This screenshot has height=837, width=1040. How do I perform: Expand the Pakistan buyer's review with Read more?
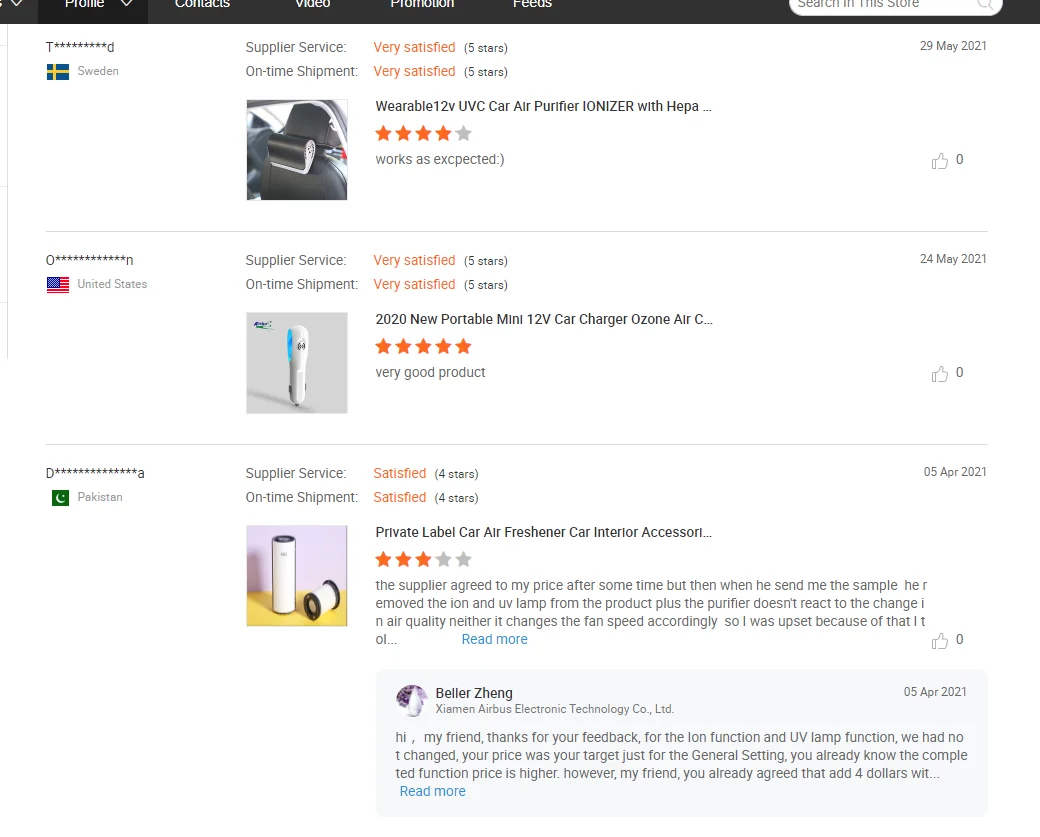pyautogui.click(x=494, y=640)
